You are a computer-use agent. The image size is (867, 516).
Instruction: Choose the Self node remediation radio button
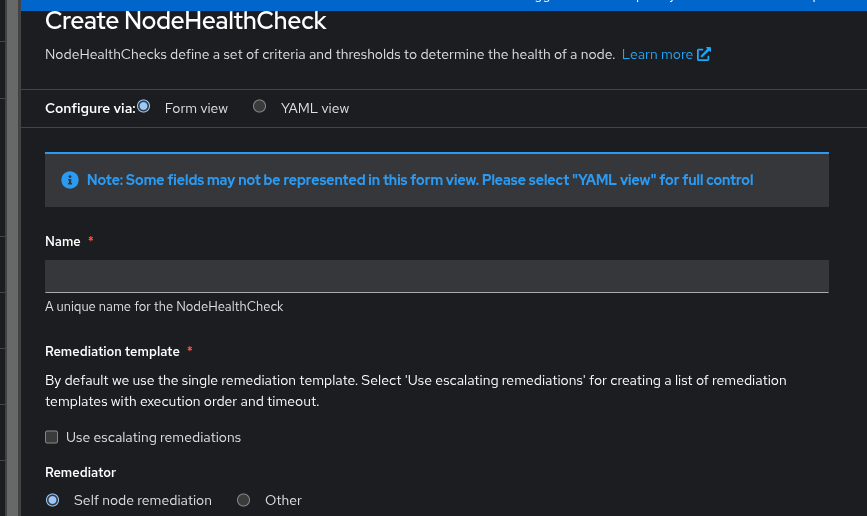point(53,500)
